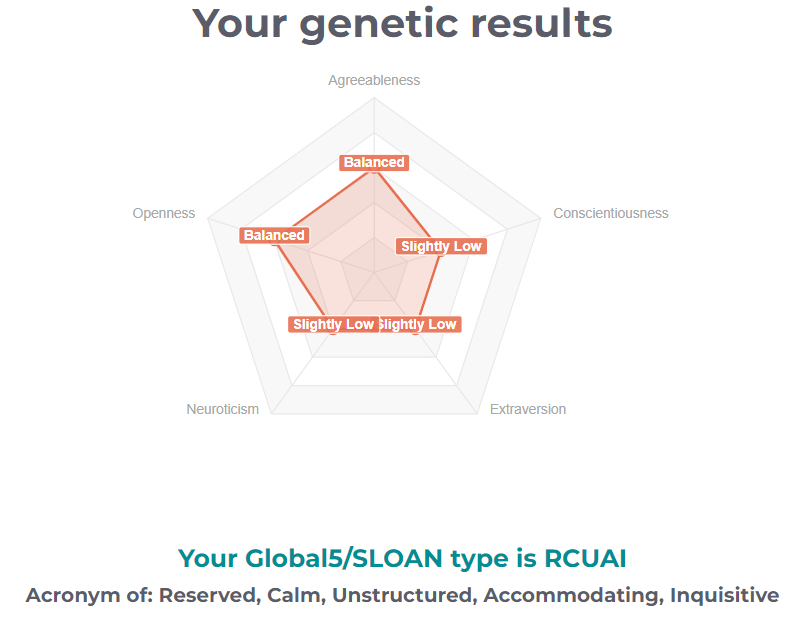Select the Balanced tag near Openness
804x625 pixels.
point(274,235)
